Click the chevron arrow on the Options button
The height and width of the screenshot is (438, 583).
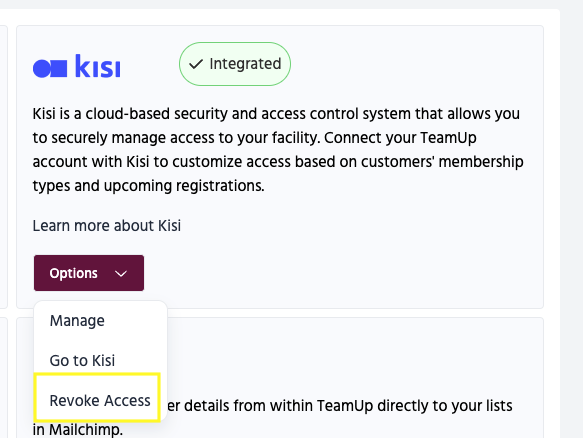[121, 274]
